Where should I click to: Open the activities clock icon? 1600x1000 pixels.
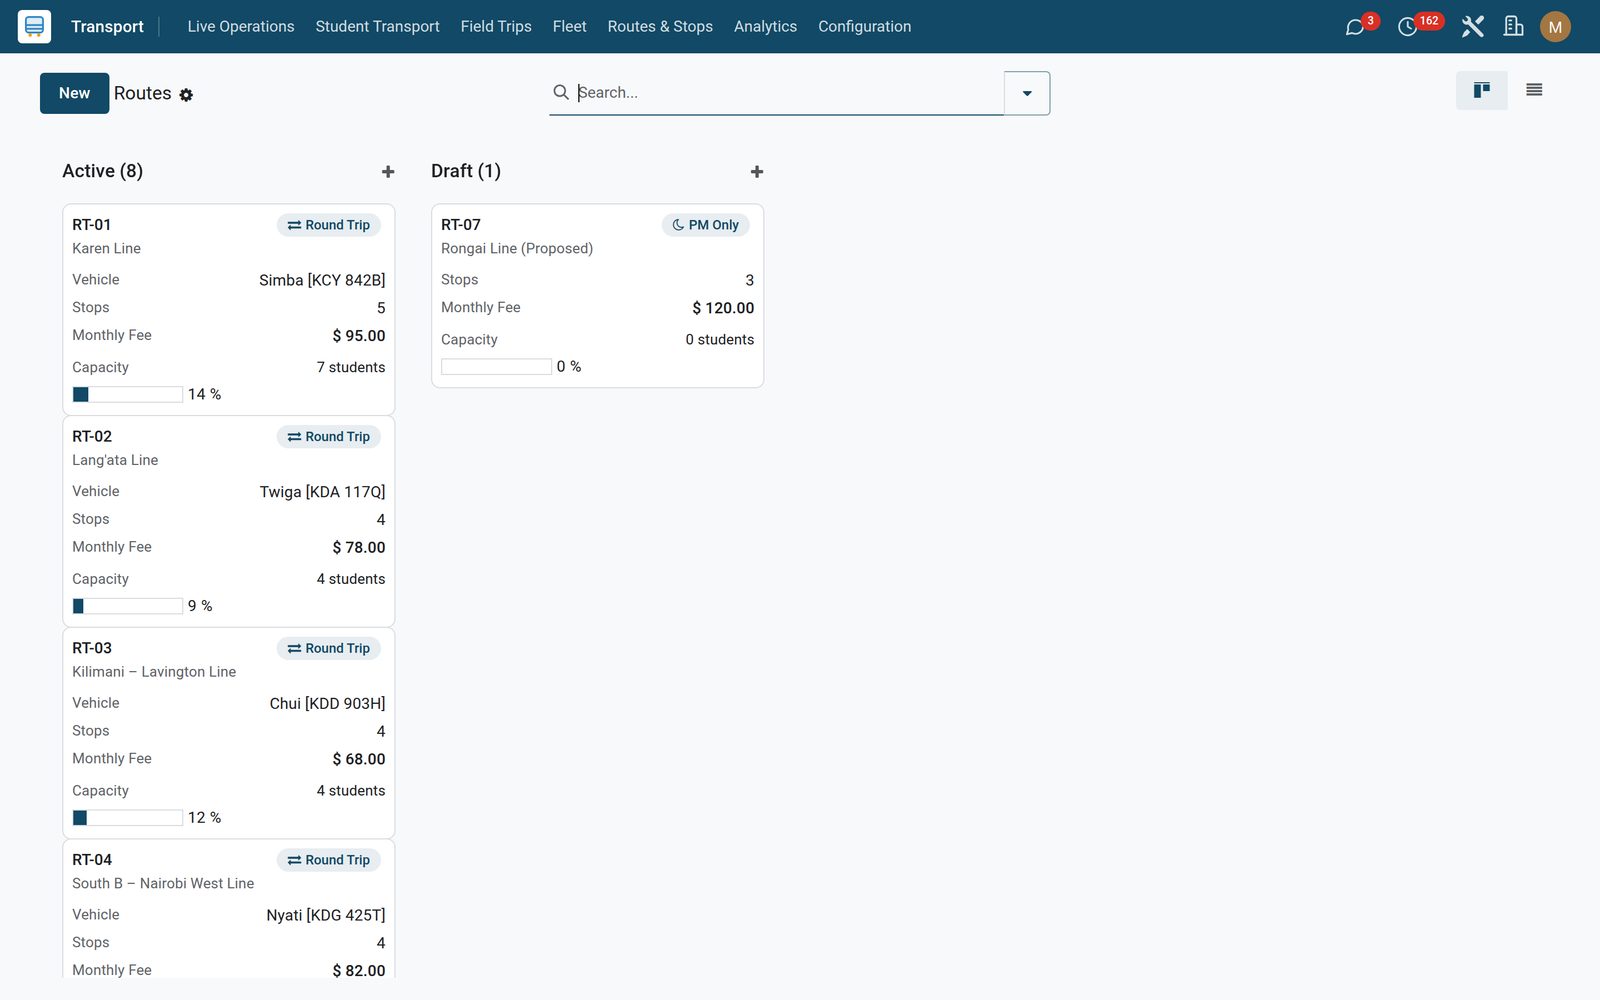click(x=1408, y=27)
